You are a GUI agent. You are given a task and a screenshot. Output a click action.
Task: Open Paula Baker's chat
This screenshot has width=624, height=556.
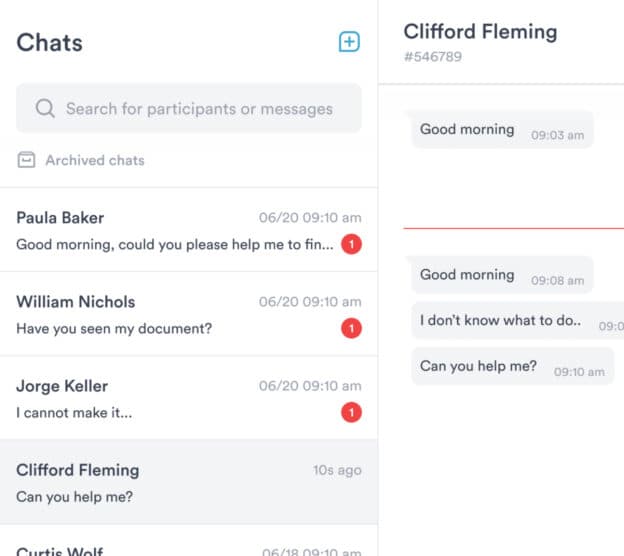pos(170,230)
